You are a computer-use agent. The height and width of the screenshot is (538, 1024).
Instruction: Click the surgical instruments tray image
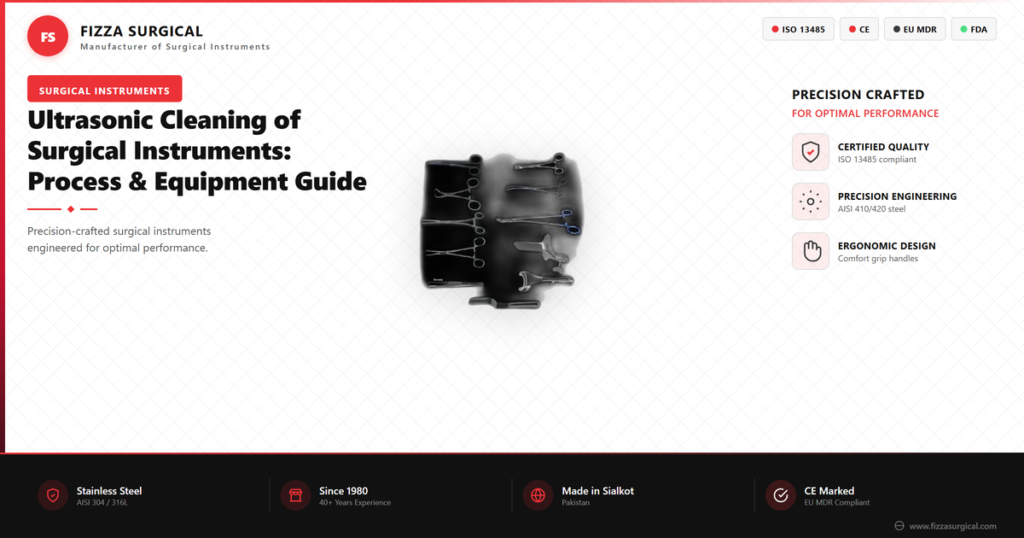point(503,231)
